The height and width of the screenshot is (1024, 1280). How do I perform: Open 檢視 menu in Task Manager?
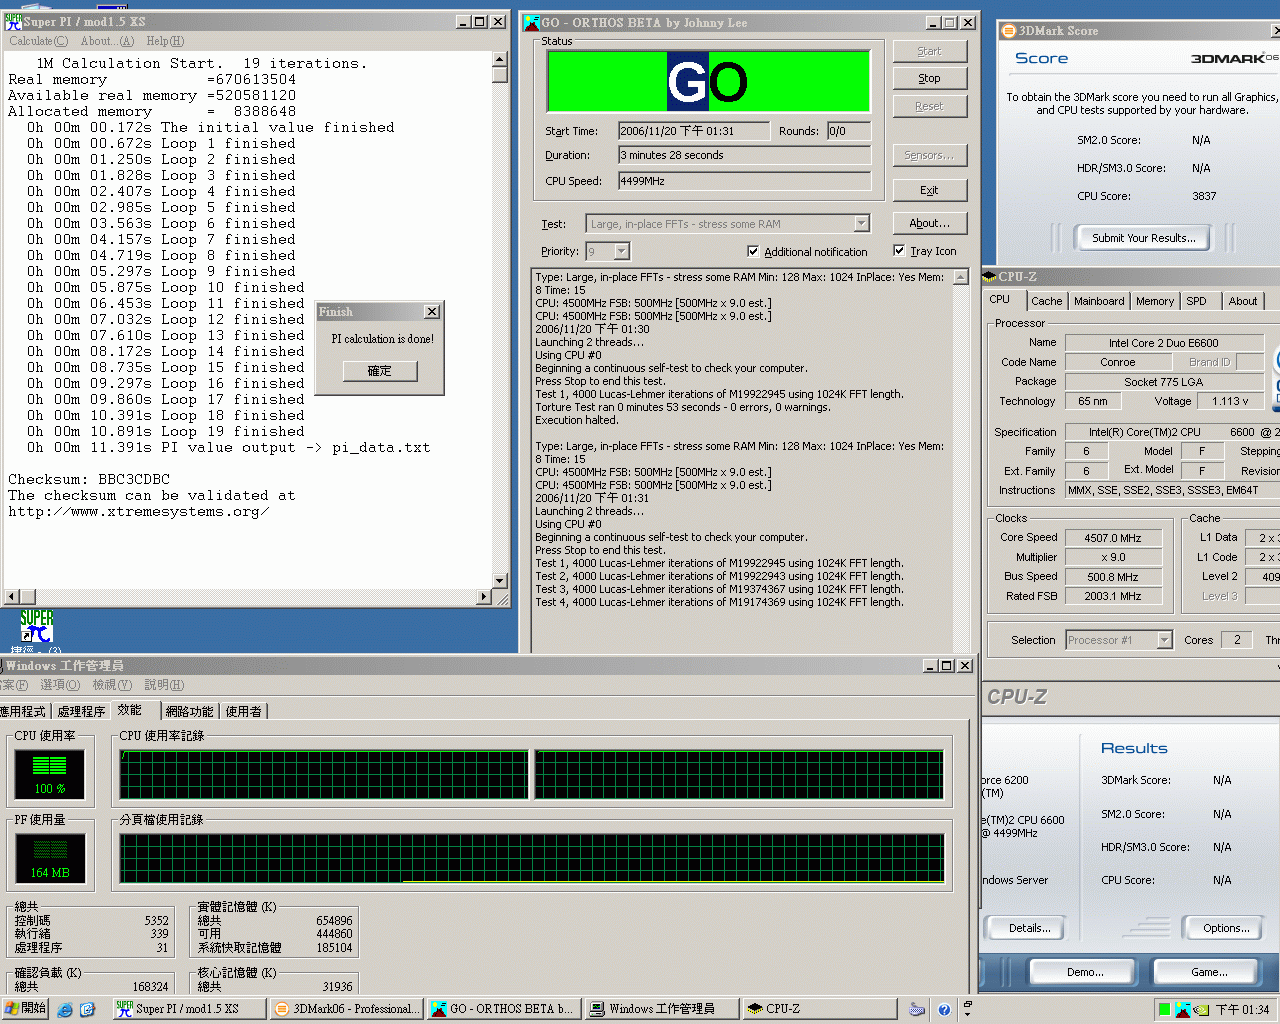pos(112,685)
